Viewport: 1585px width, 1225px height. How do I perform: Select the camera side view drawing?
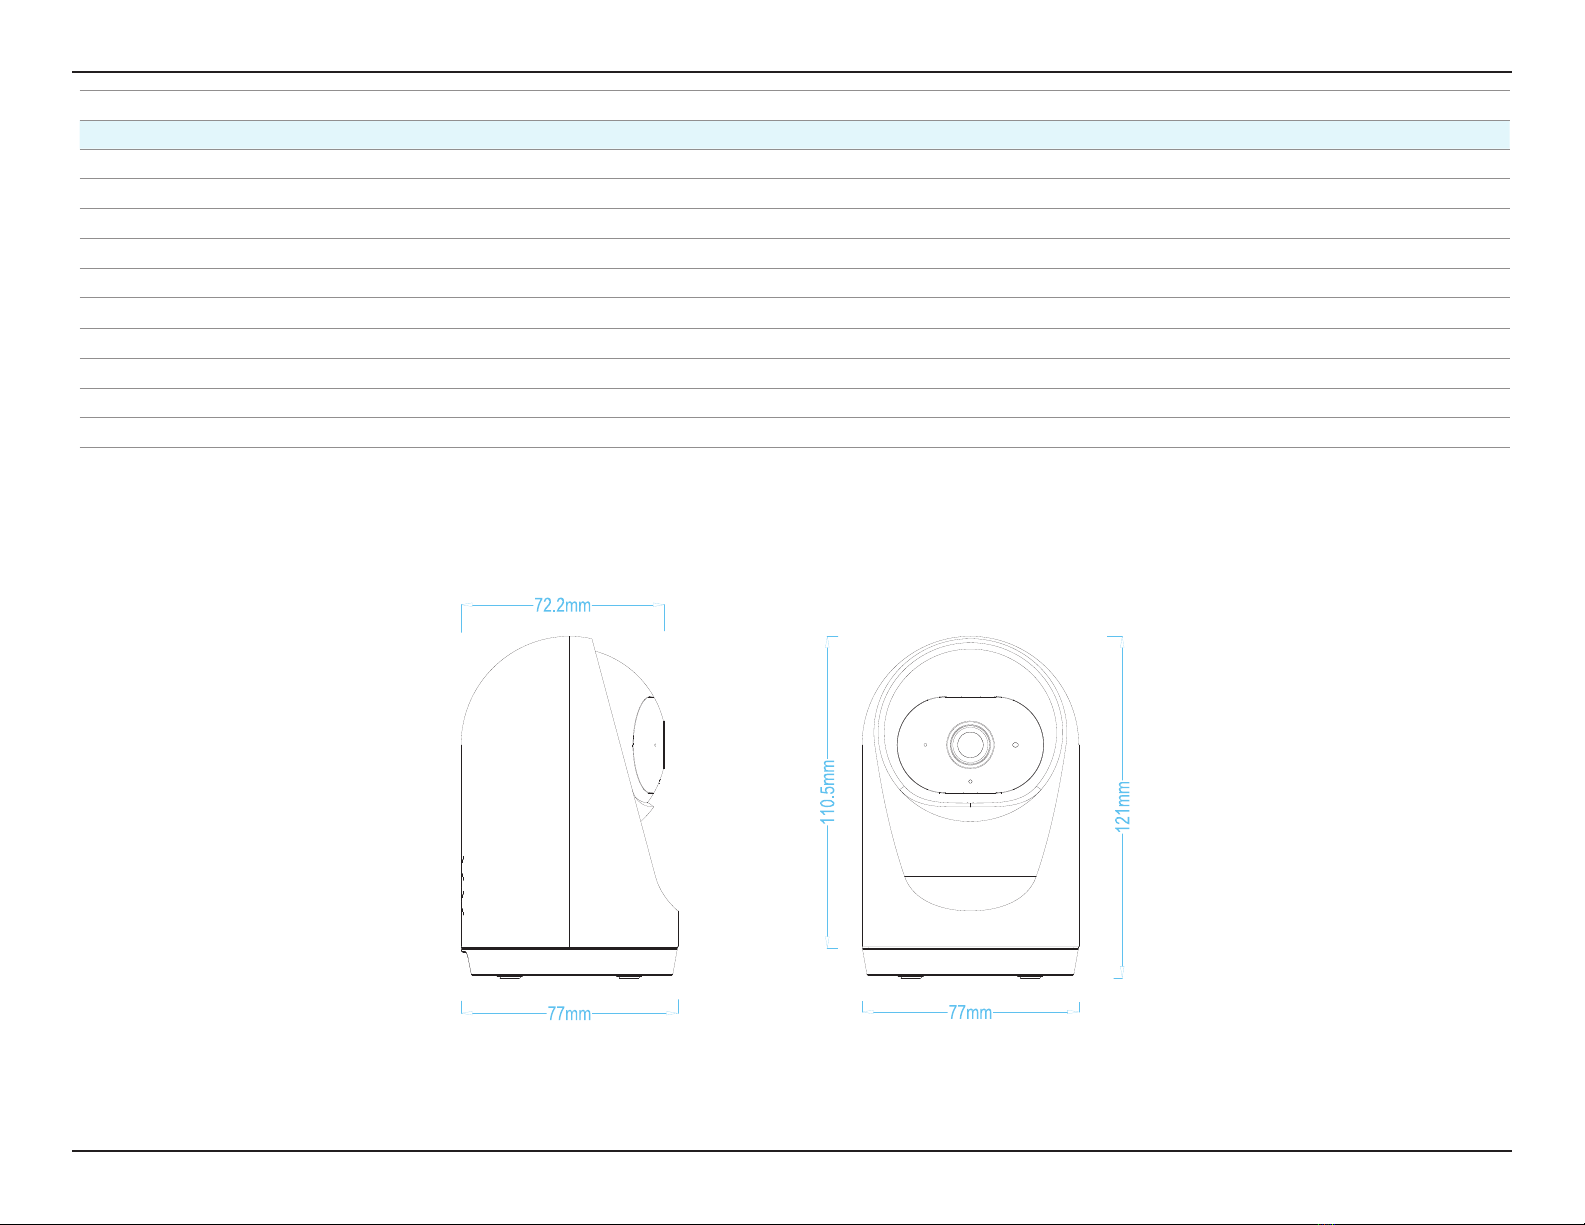point(570,806)
